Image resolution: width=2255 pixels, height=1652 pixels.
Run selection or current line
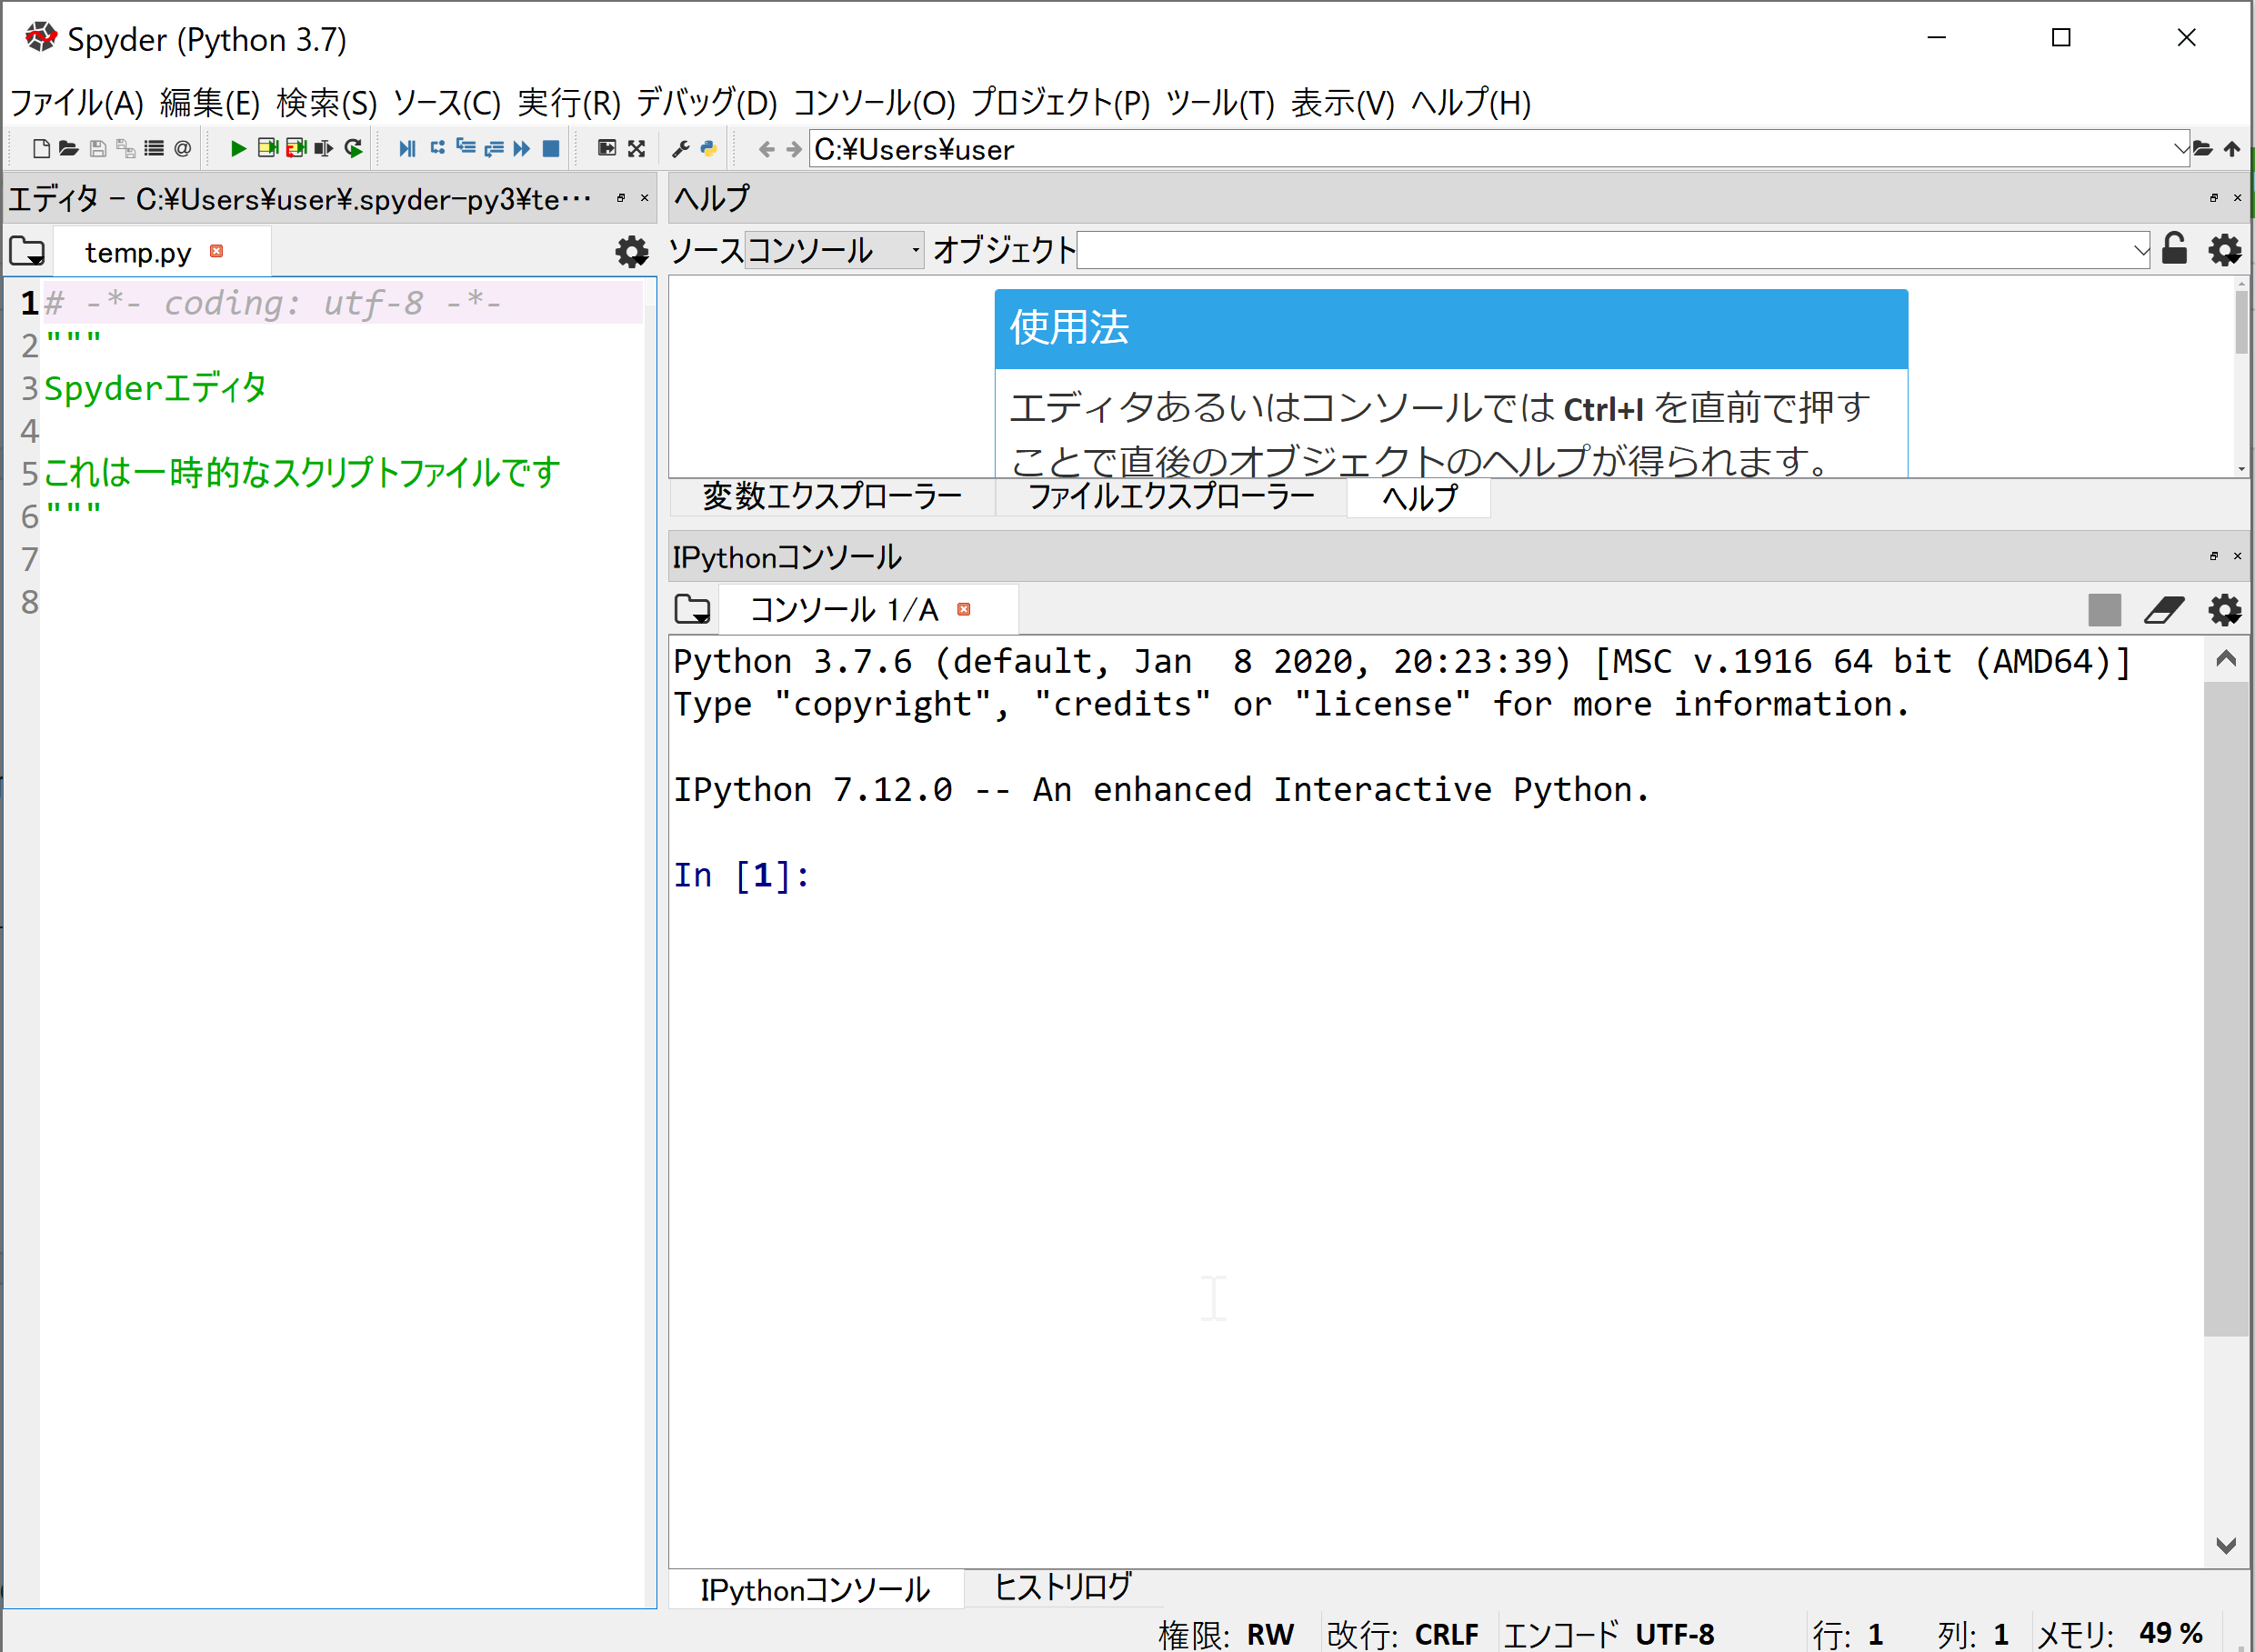point(324,149)
